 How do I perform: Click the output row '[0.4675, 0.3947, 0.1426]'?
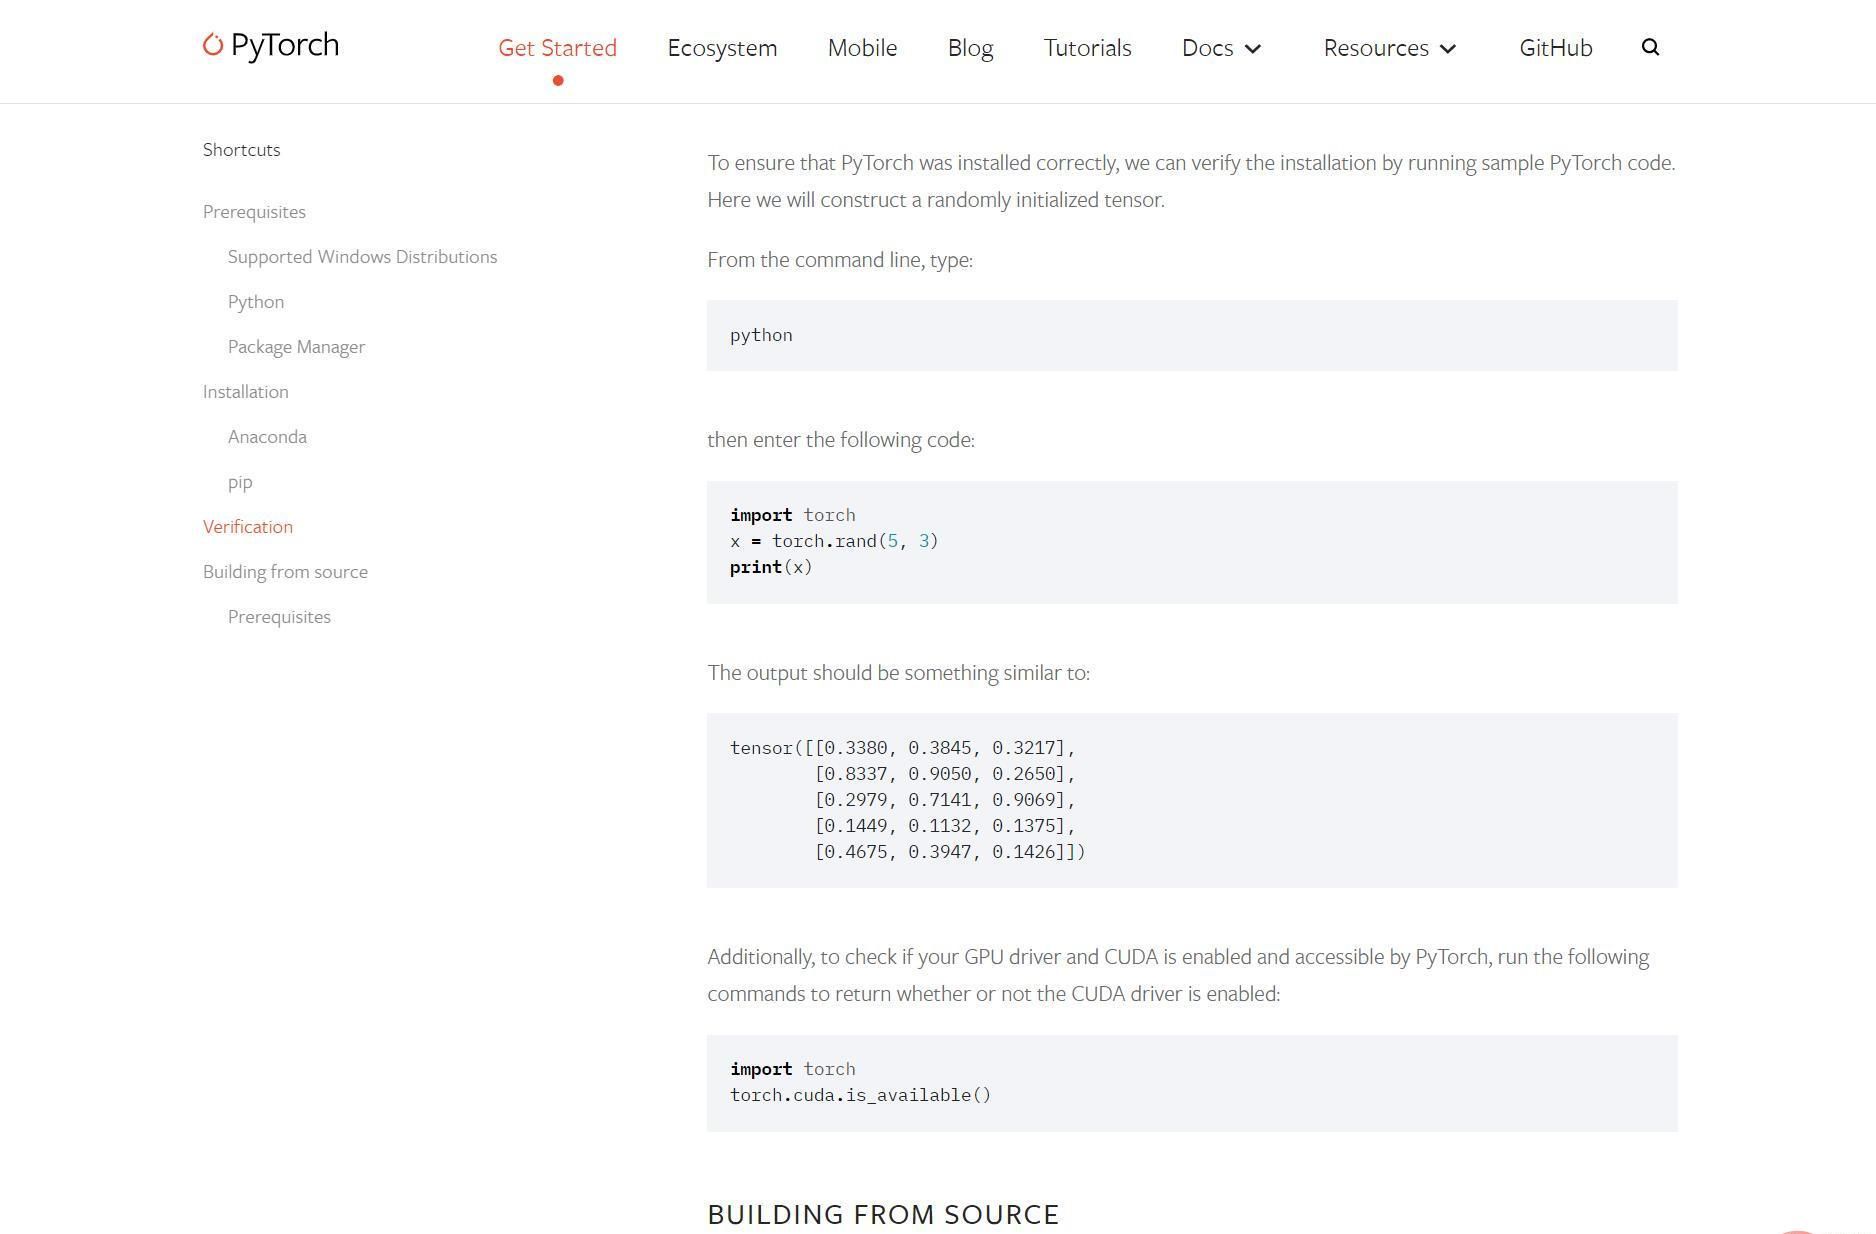point(950,852)
